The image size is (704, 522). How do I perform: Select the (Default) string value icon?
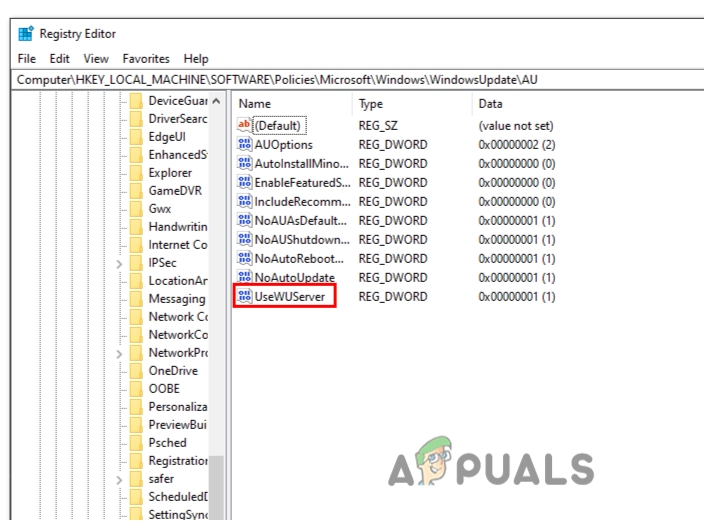[244, 125]
